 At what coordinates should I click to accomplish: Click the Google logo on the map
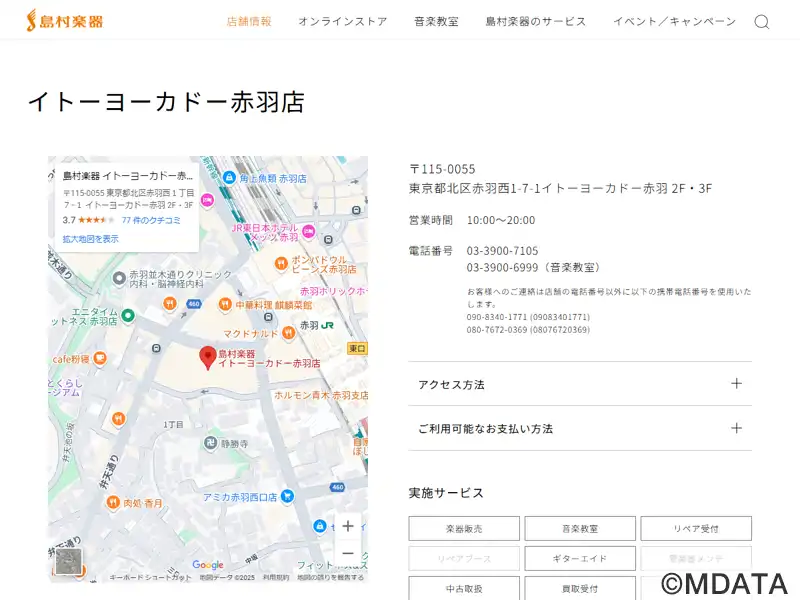point(208,564)
